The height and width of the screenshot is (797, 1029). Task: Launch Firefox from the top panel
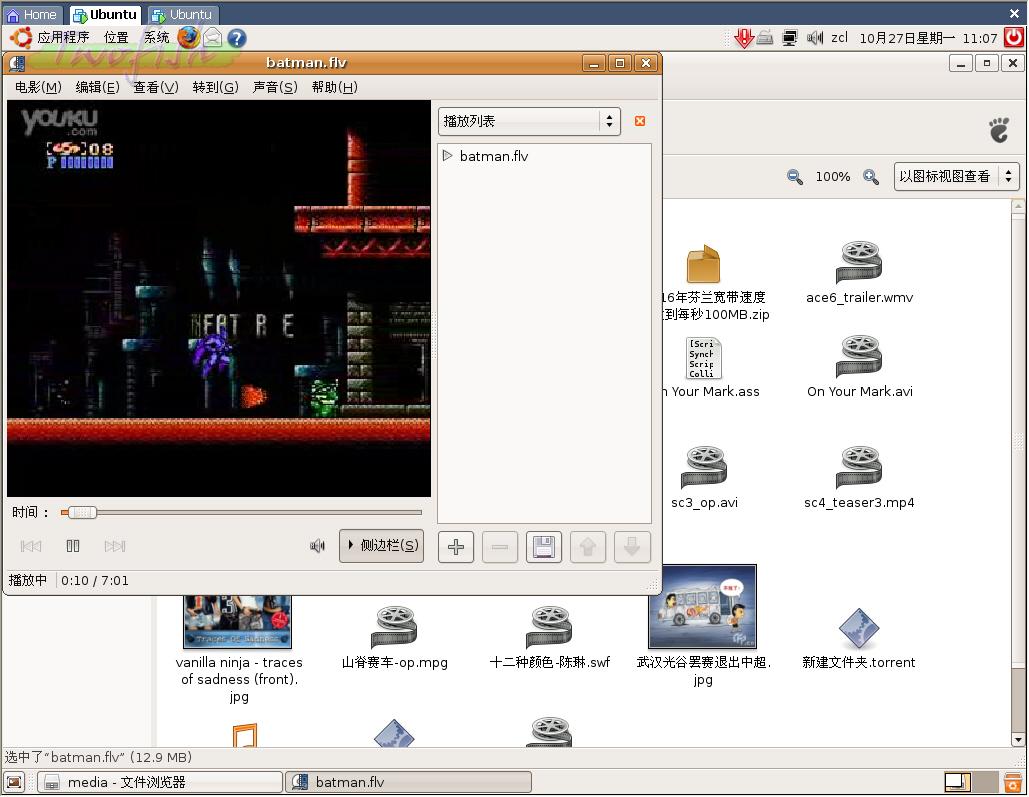(188, 37)
